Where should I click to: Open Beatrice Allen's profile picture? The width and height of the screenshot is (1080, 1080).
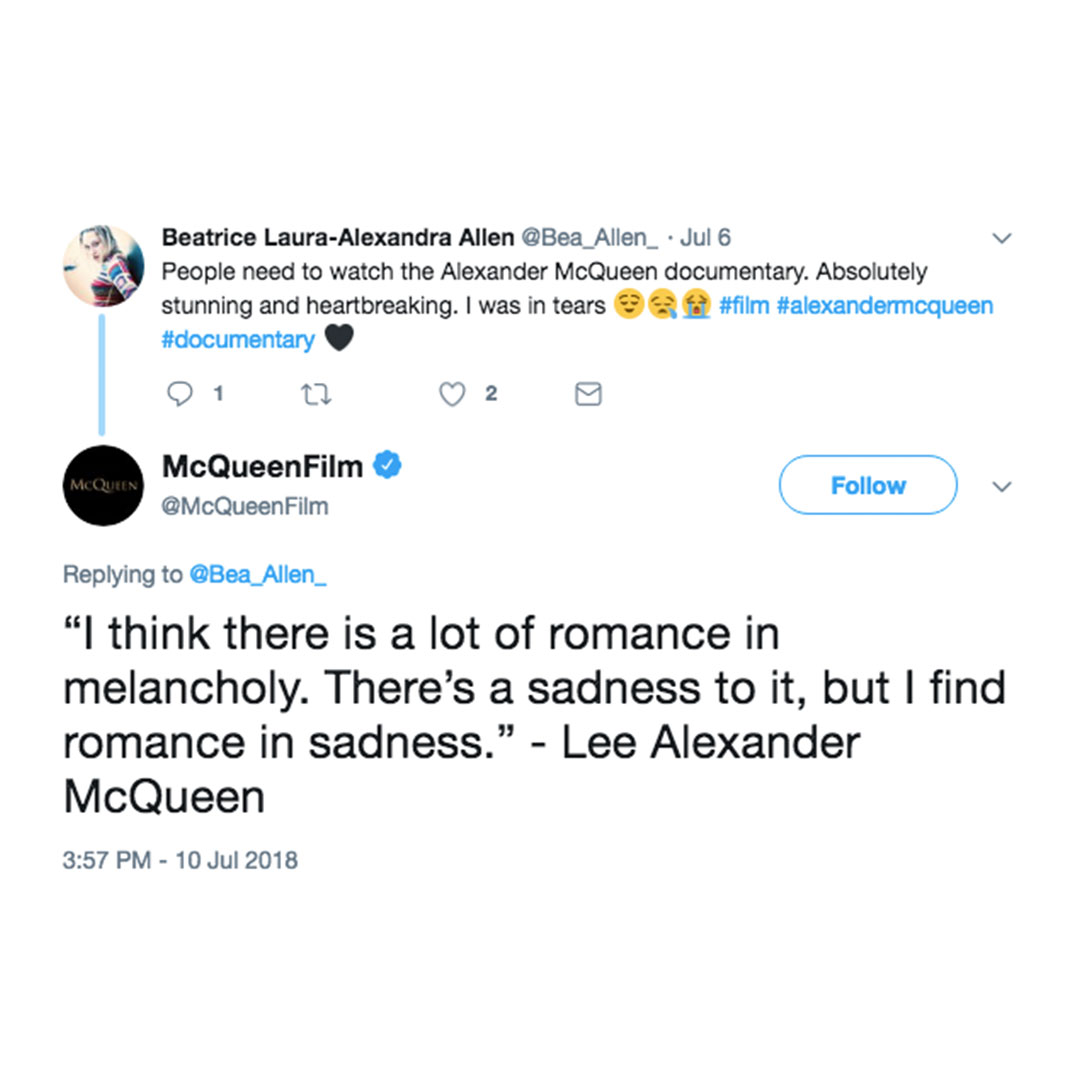[103, 266]
